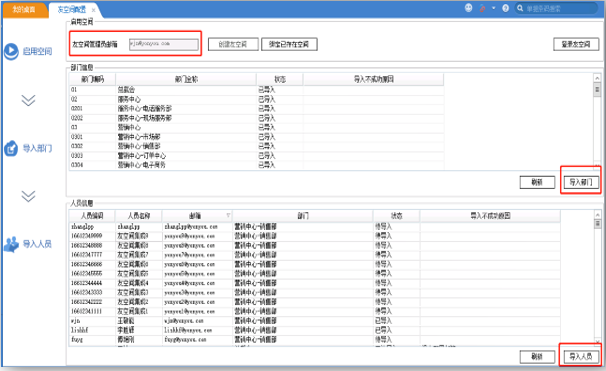Click the 登录友空间 button
The height and width of the screenshot is (371, 606).
coord(576,44)
